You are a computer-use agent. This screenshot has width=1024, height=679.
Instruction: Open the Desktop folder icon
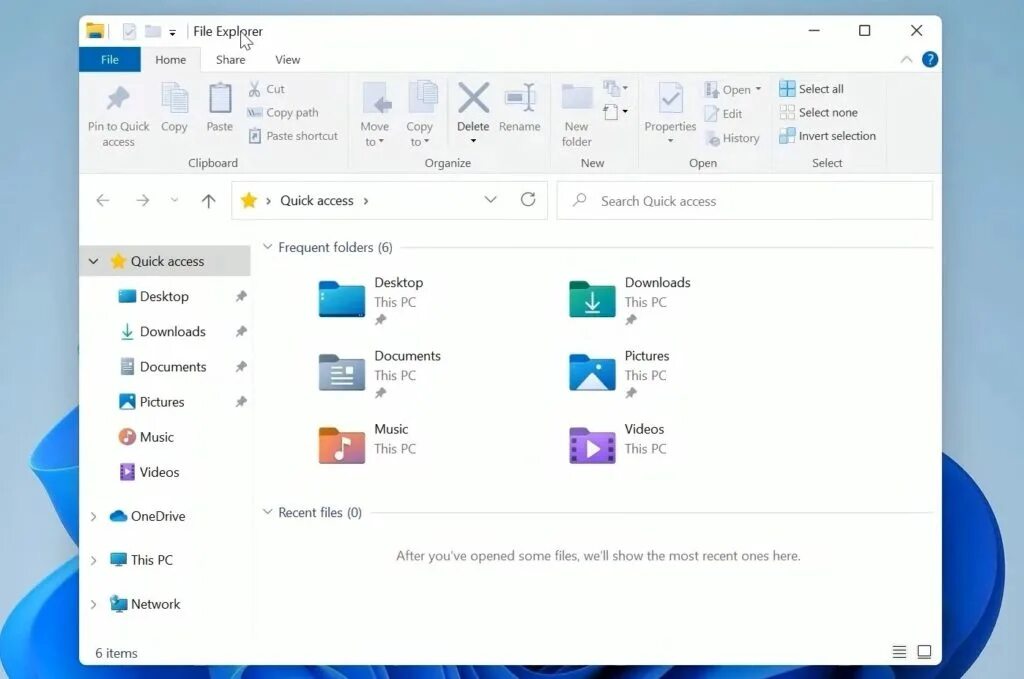click(342, 299)
